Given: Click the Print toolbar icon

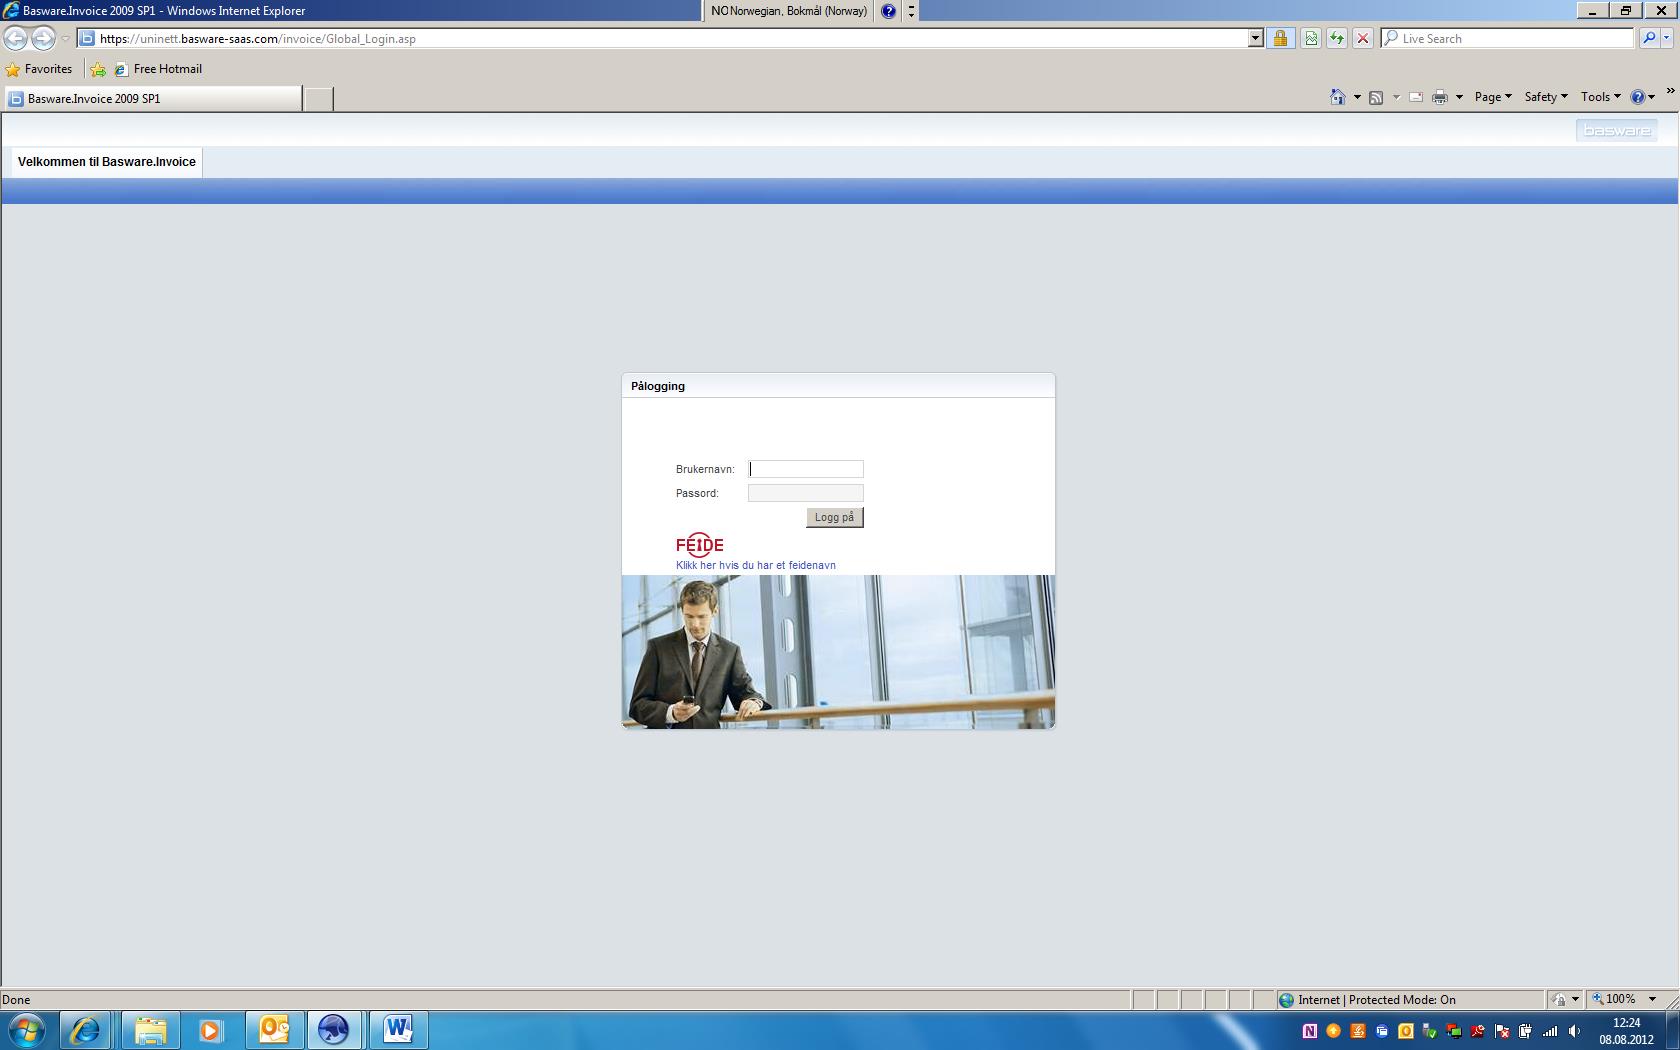Looking at the screenshot, I should click(x=1440, y=97).
